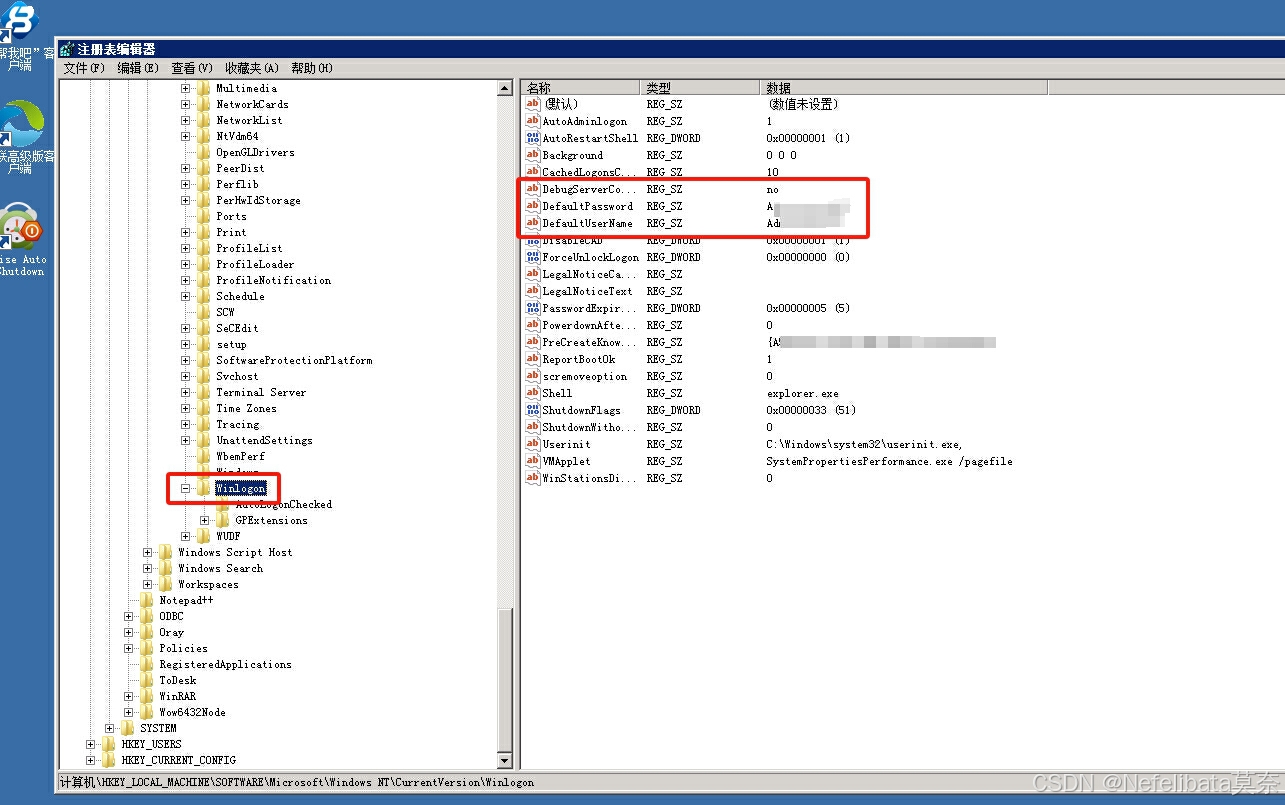Select the AutoLogonChecked subkey
Image resolution: width=1285 pixels, height=805 pixels.
tap(283, 504)
